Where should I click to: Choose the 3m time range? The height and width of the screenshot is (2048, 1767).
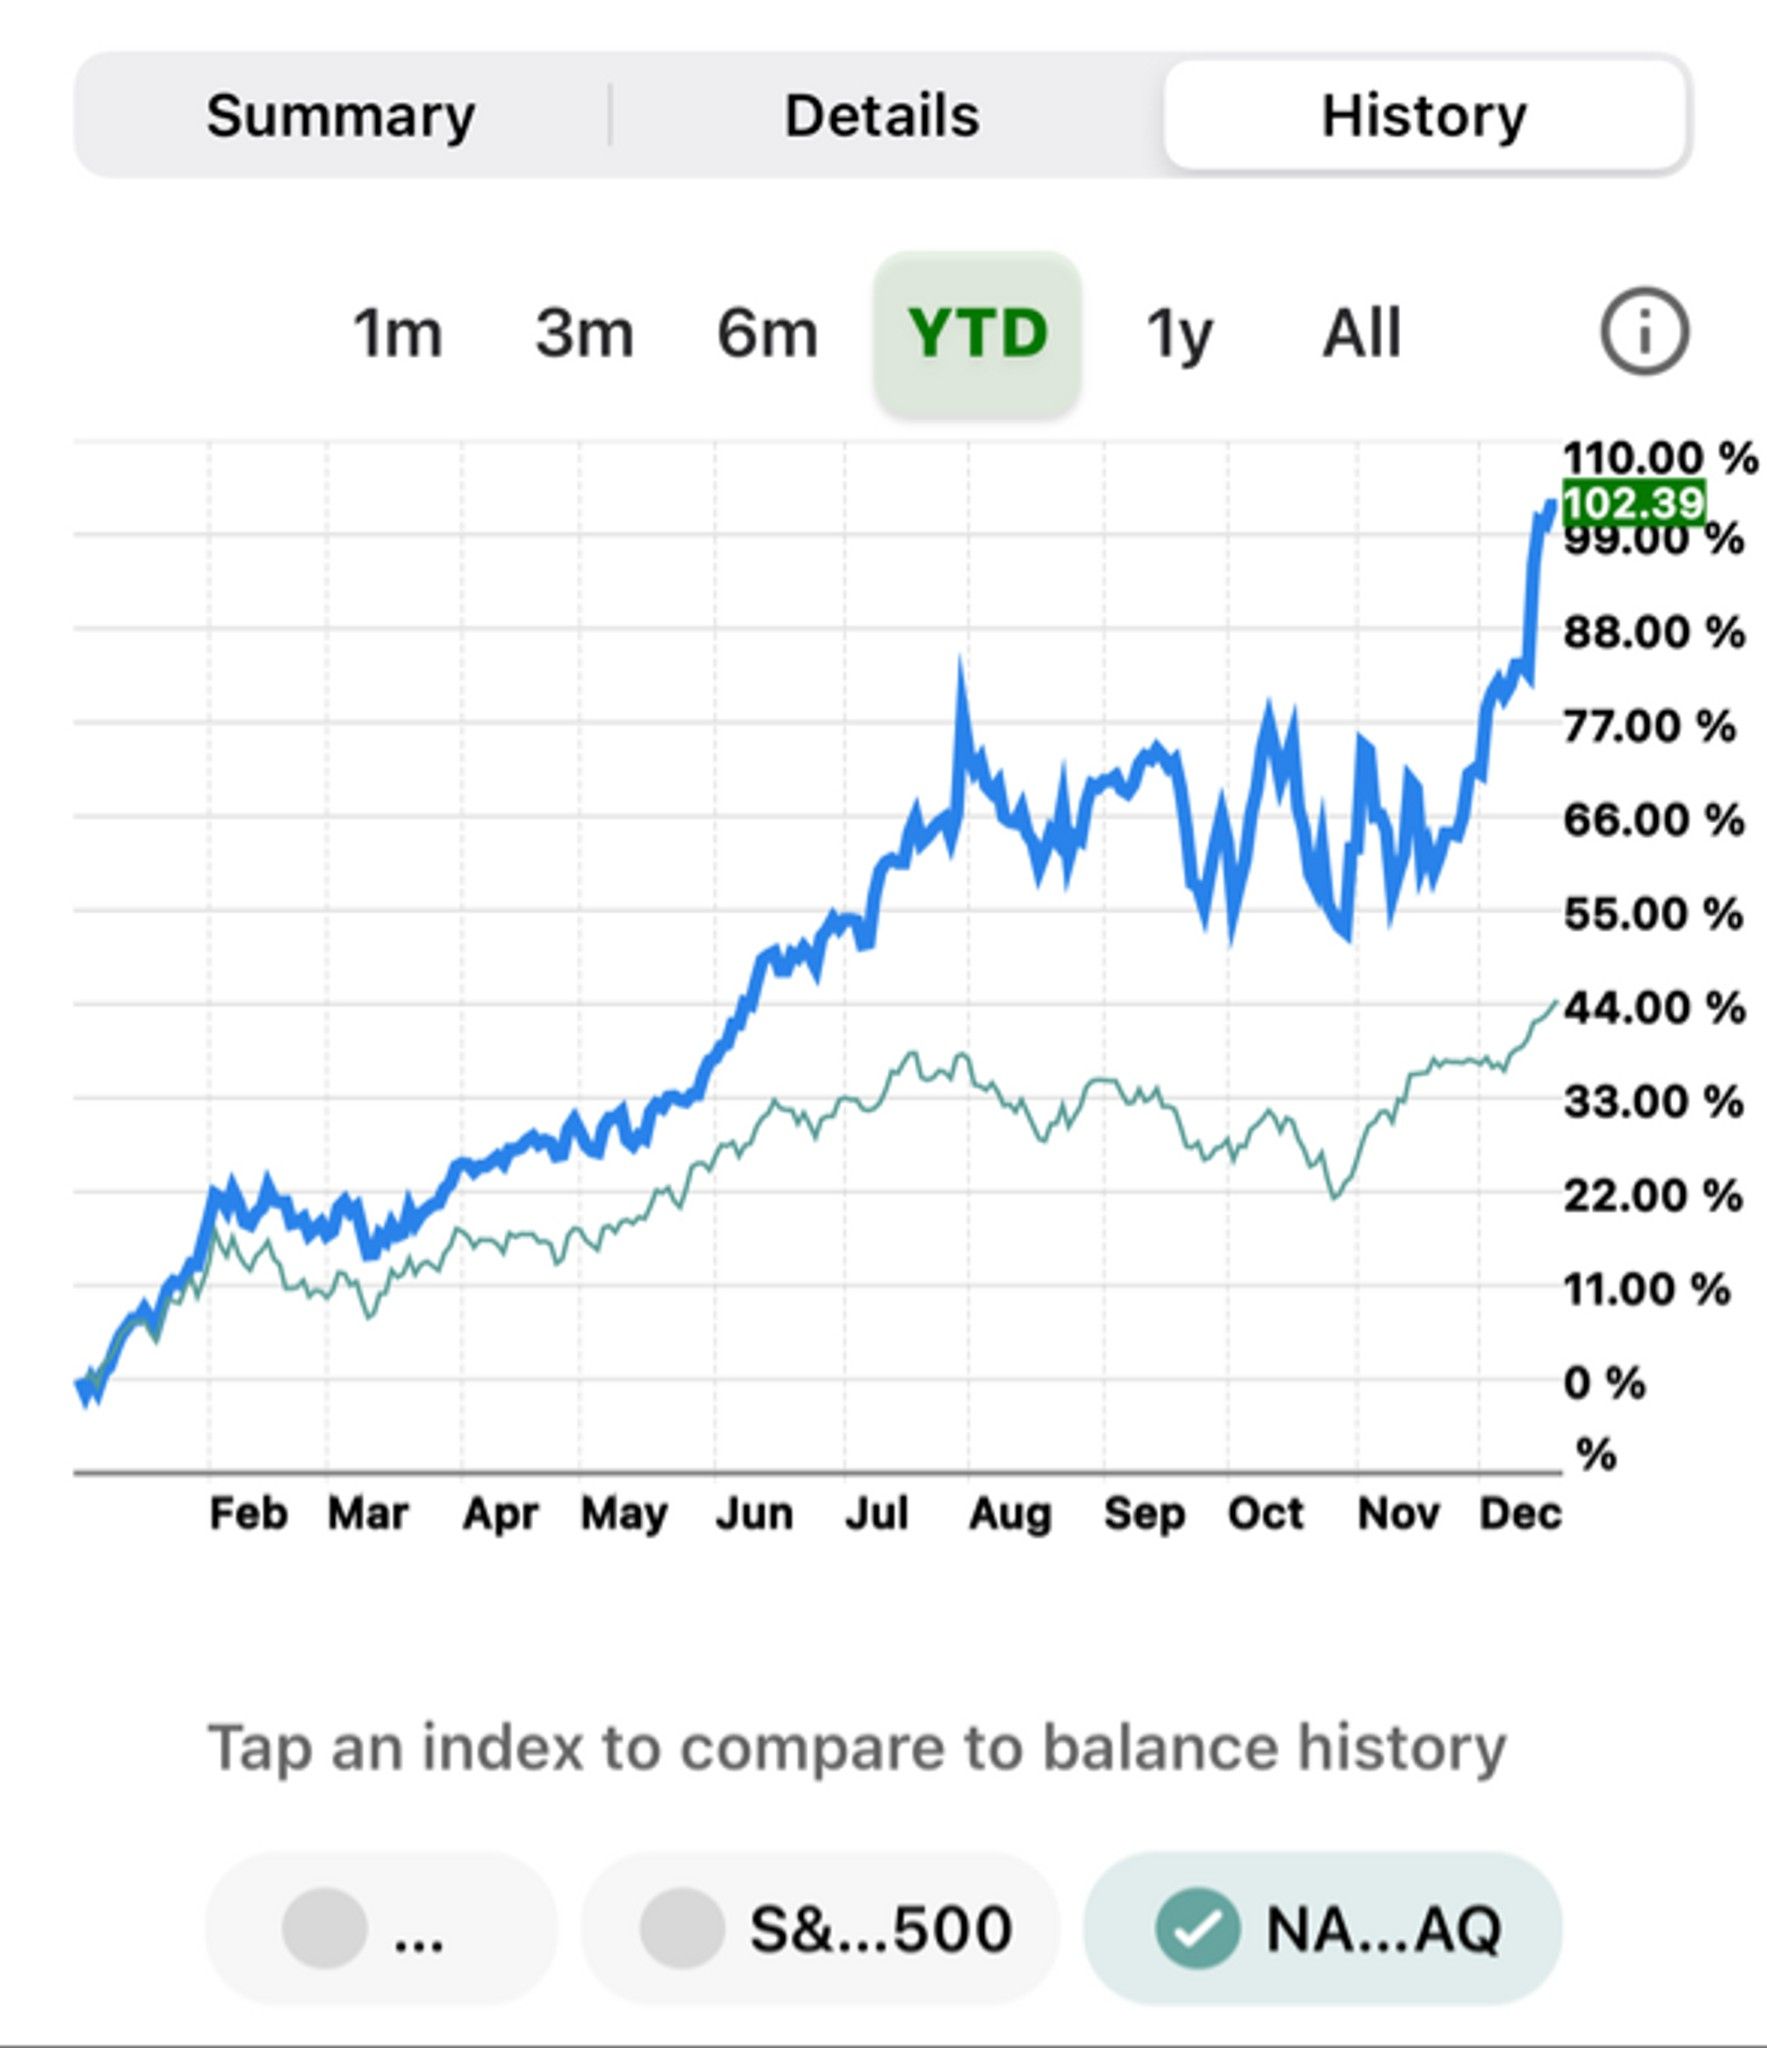pos(584,333)
